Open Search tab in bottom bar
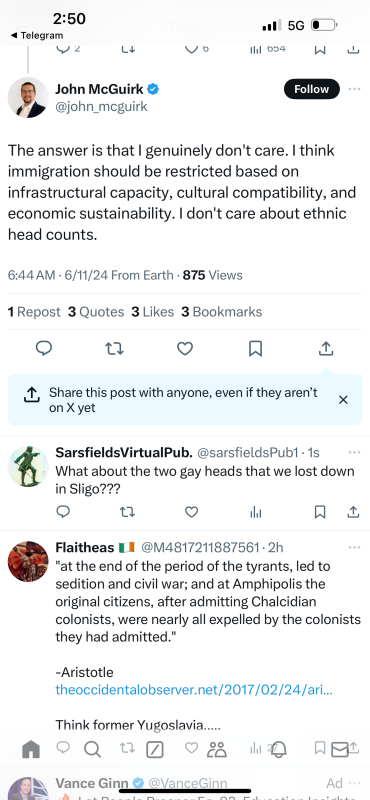Image resolution: width=370 pixels, height=800 pixels. point(92,749)
